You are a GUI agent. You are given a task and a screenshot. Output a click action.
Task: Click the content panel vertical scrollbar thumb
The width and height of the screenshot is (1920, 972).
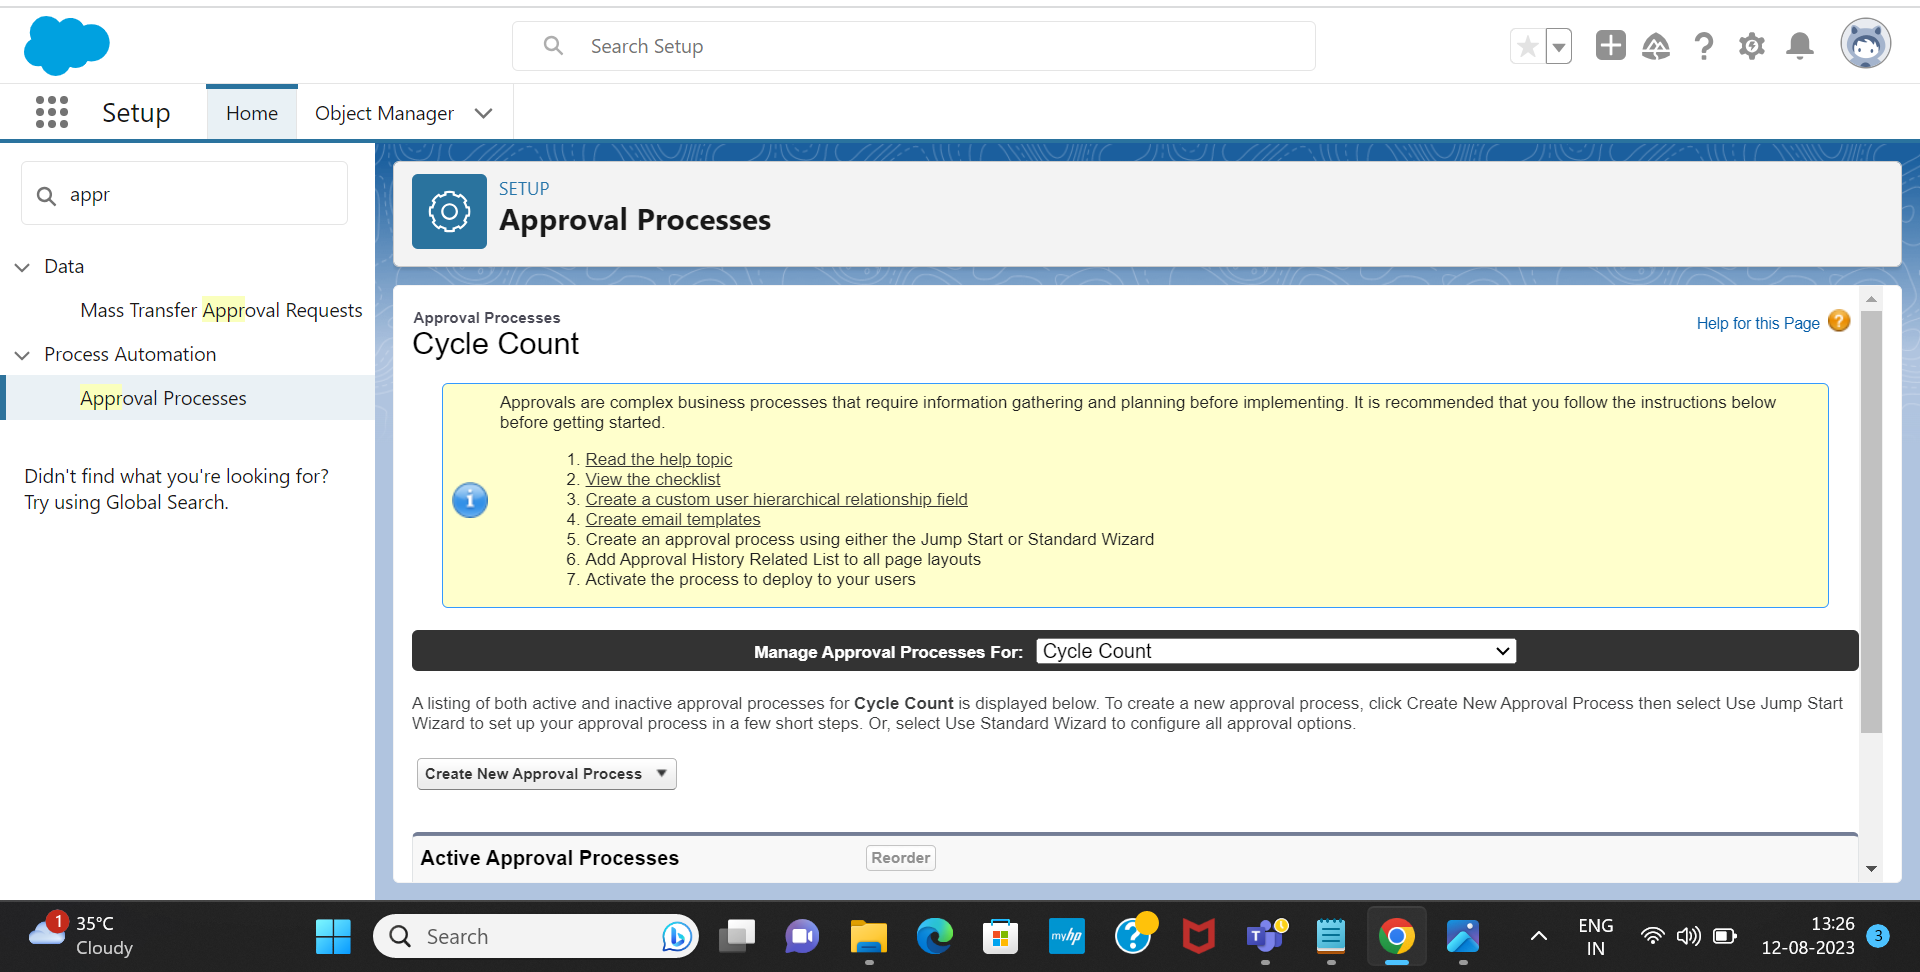click(x=1871, y=522)
